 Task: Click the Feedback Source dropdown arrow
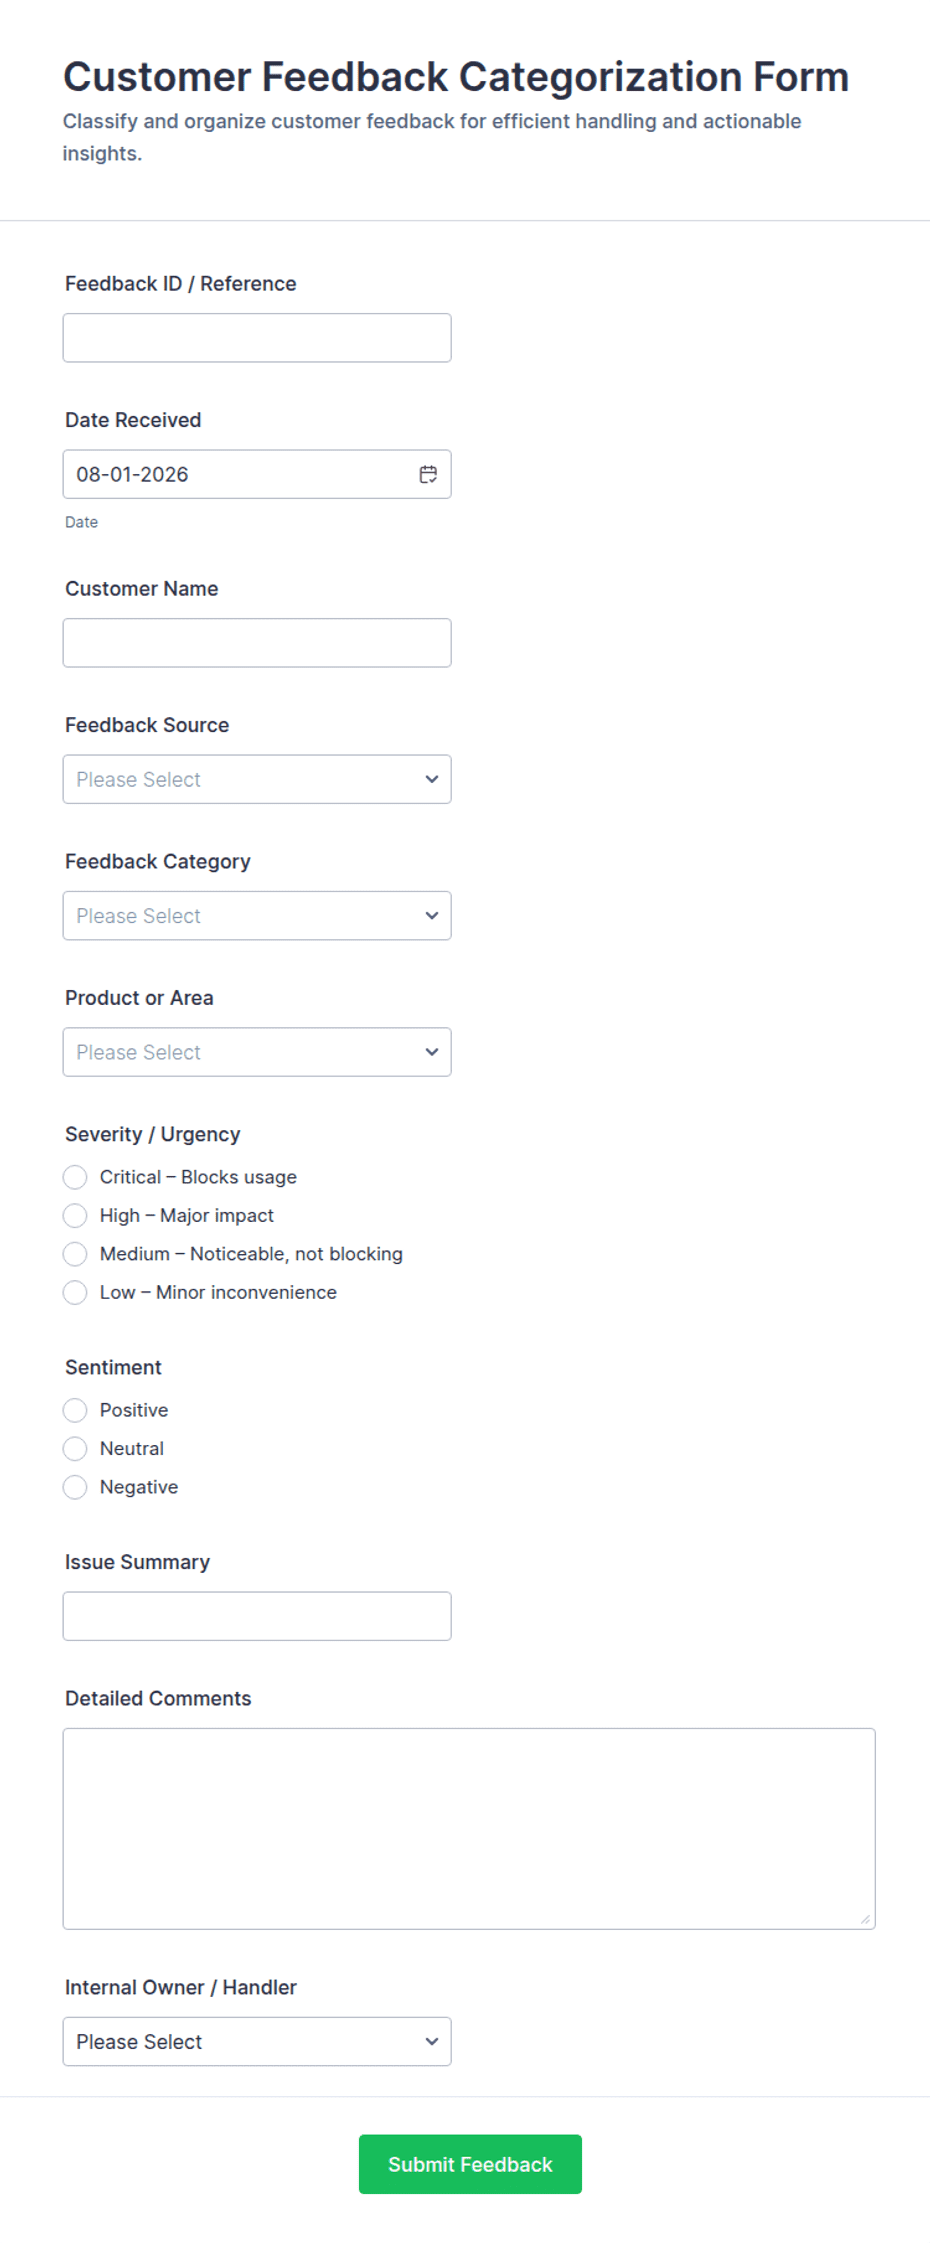tap(432, 779)
